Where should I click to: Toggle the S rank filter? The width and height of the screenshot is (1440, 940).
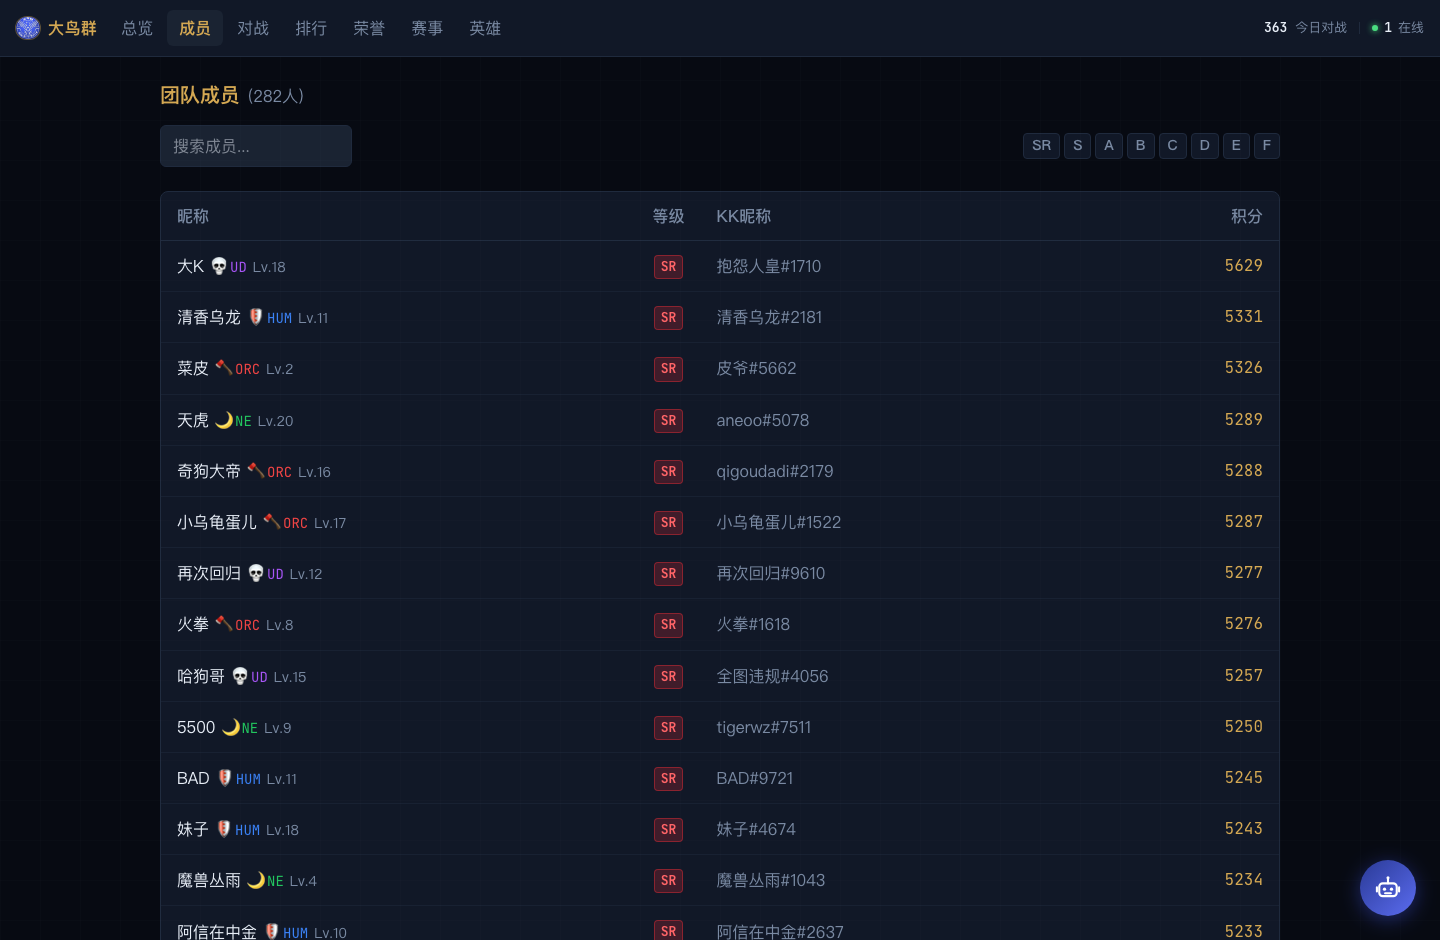point(1077,146)
